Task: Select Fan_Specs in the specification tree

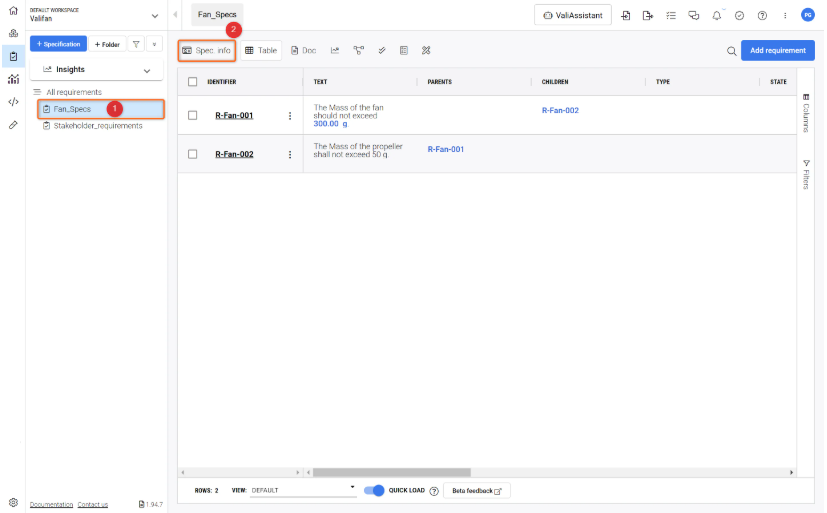Action: click(x=101, y=109)
